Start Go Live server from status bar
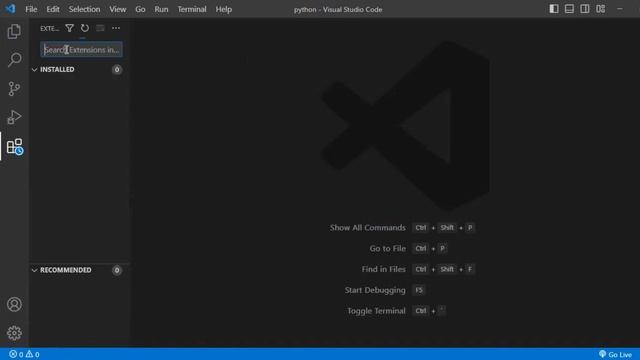640x360 pixels. 616,354
